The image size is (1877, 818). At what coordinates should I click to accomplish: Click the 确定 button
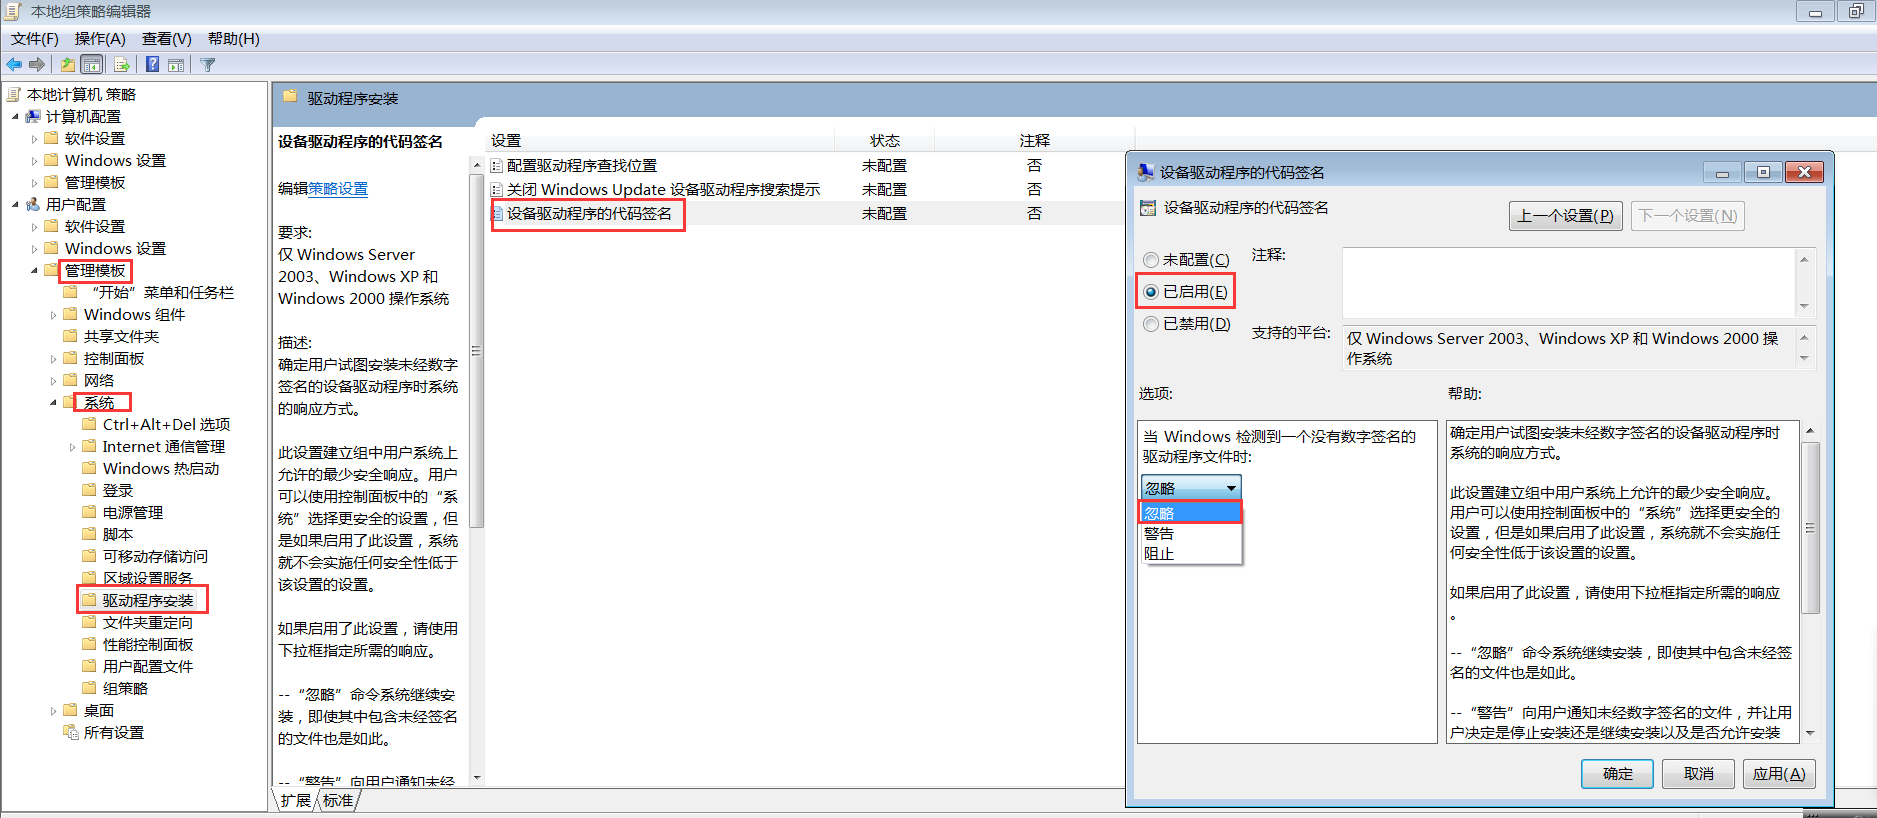click(x=1616, y=774)
